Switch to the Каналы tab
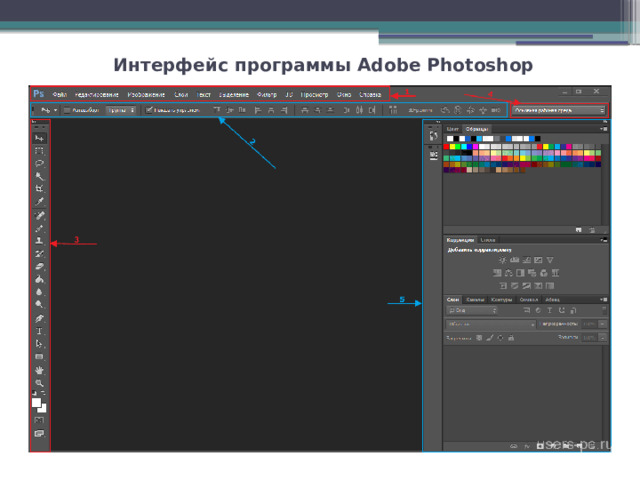 point(475,300)
